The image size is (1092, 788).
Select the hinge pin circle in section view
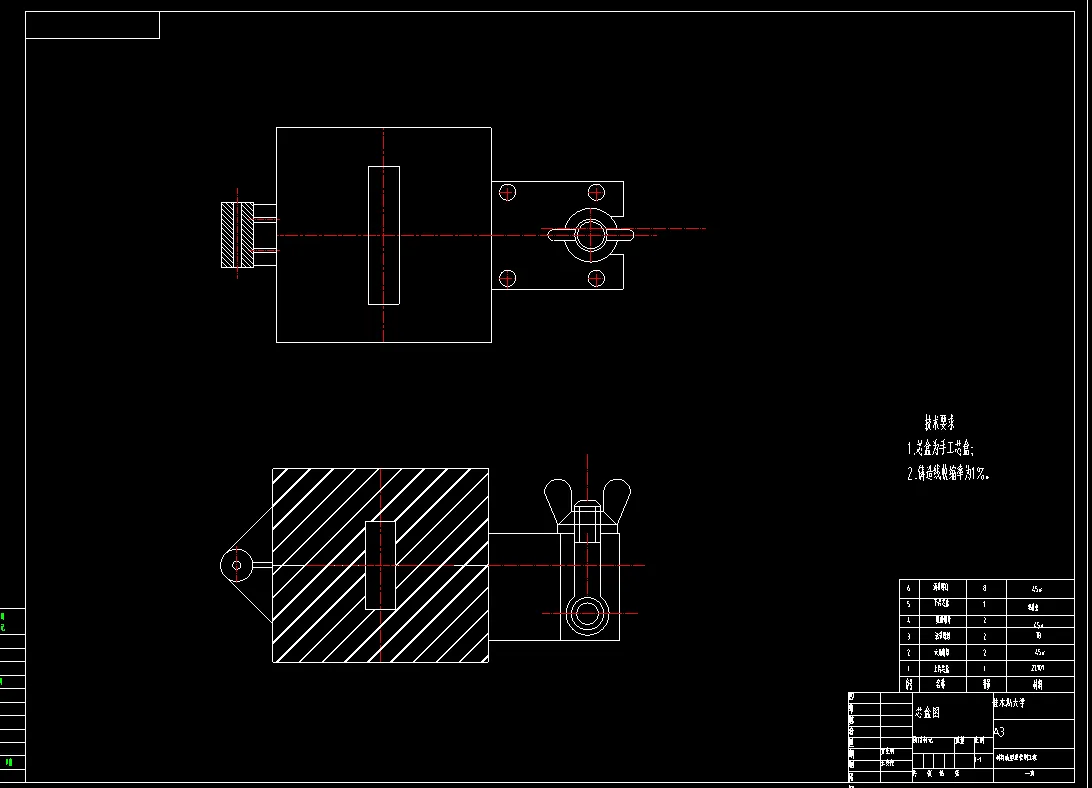point(236,565)
